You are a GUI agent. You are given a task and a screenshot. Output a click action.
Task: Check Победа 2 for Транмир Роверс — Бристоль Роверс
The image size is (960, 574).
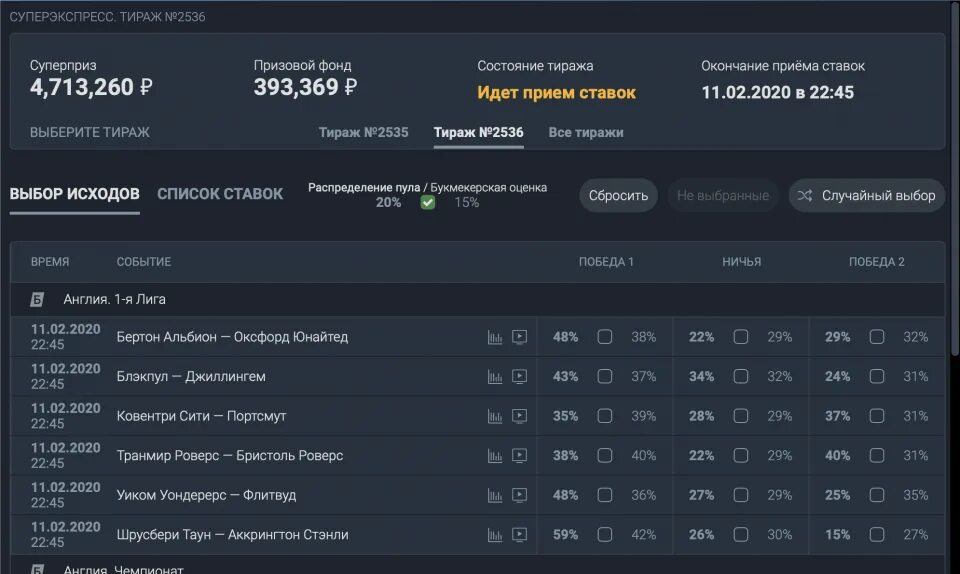click(x=877, y=455)
